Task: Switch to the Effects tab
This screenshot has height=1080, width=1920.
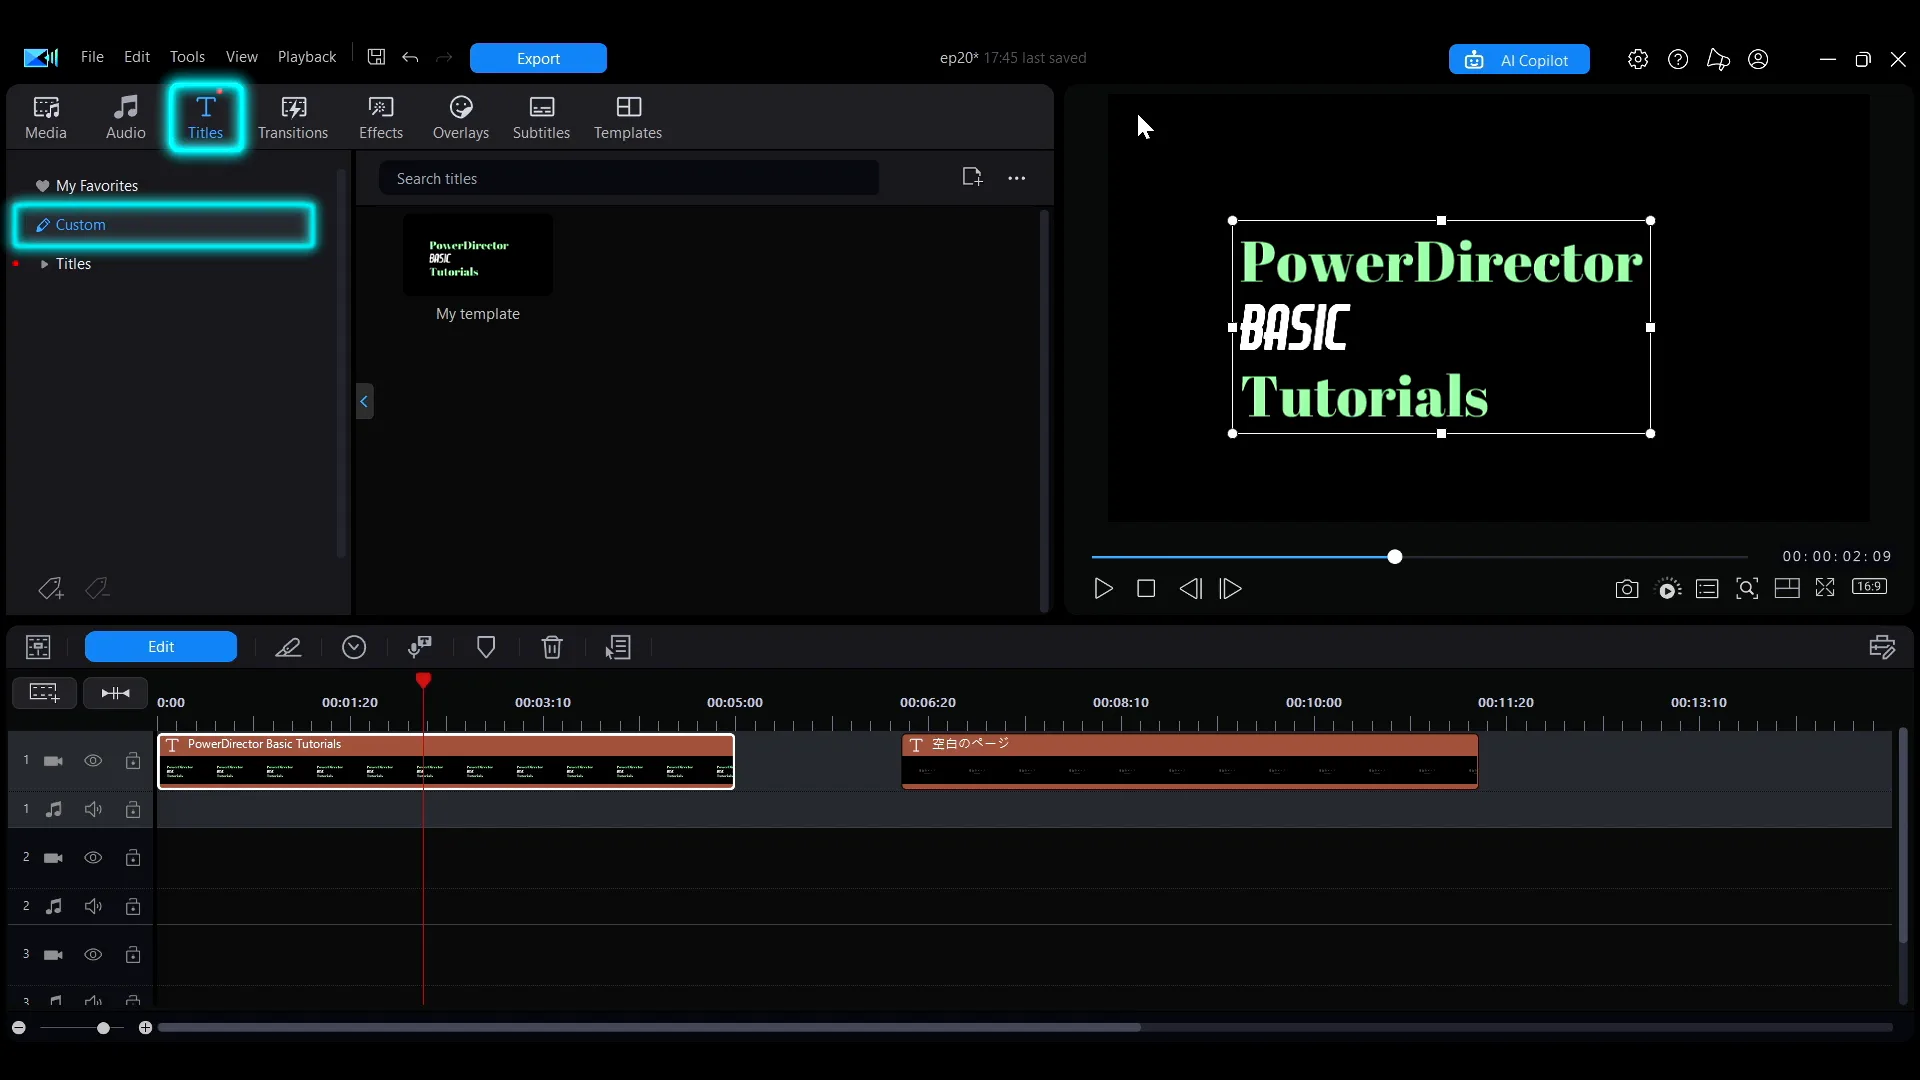Action: pos(381,118)
